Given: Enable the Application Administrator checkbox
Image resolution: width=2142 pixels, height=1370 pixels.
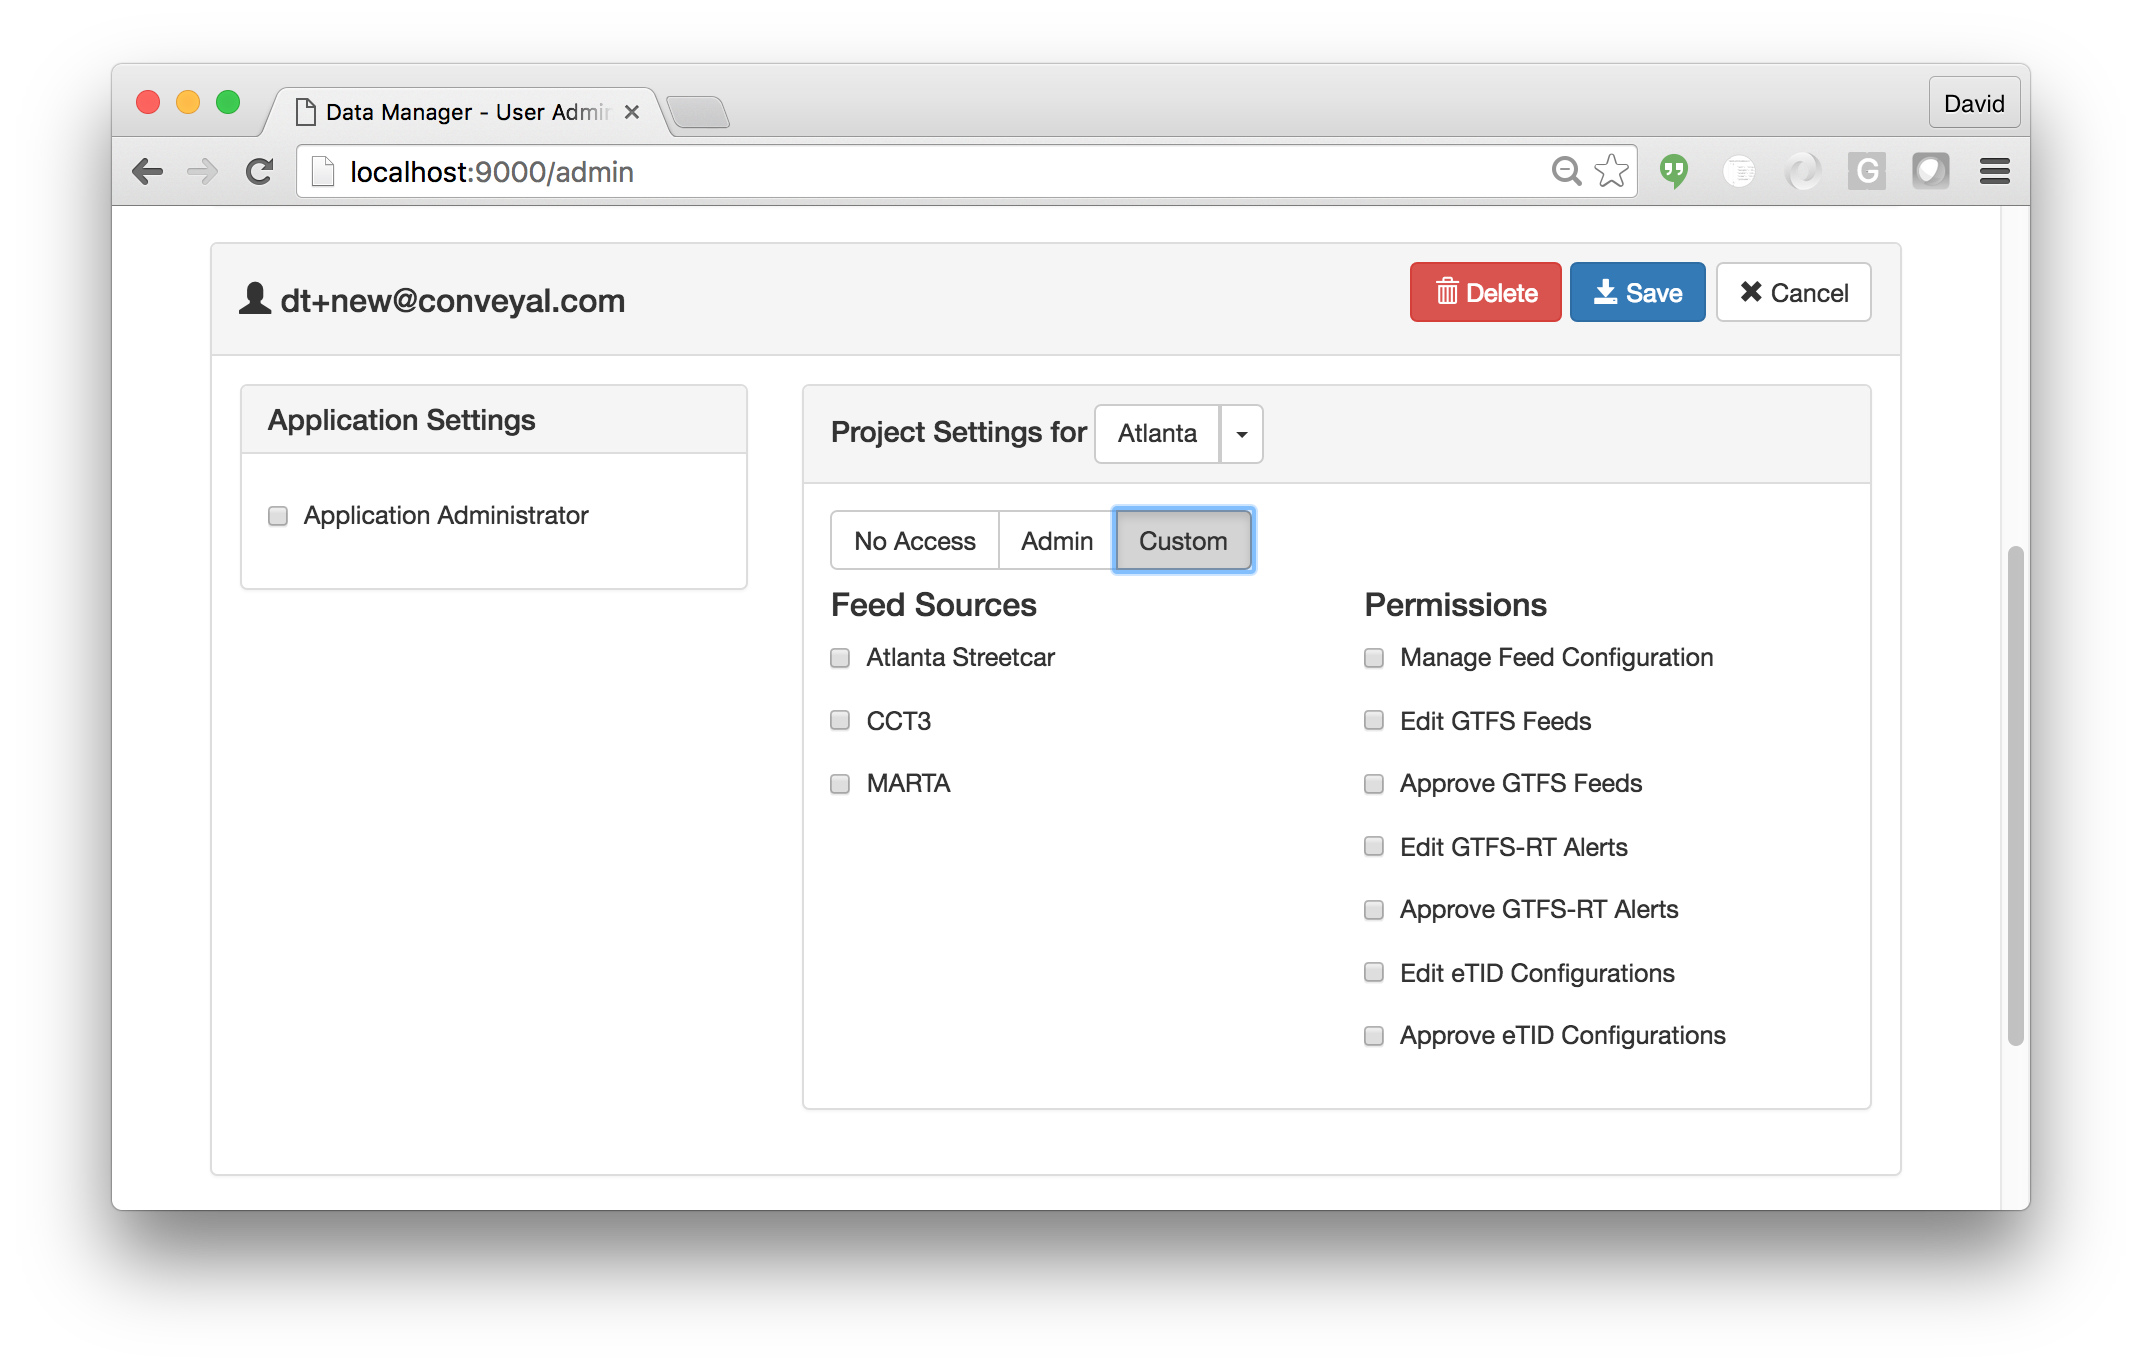Looking at the screenshot, I should point(278,516).
